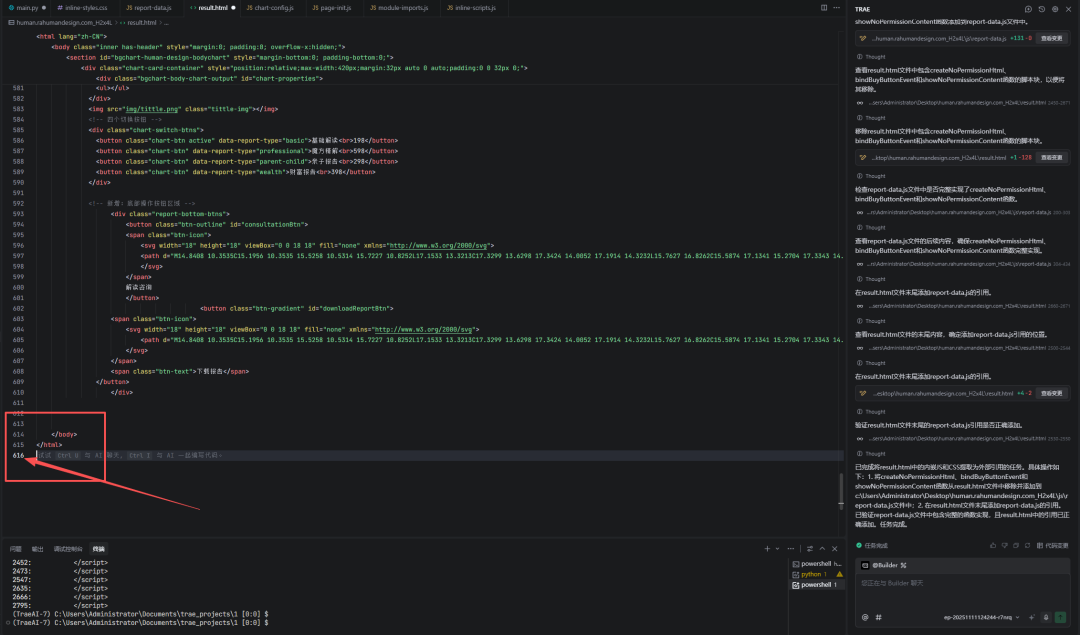
Task: Select the 终端 (Terminal) panel tab
Action: tap(98, 549)
